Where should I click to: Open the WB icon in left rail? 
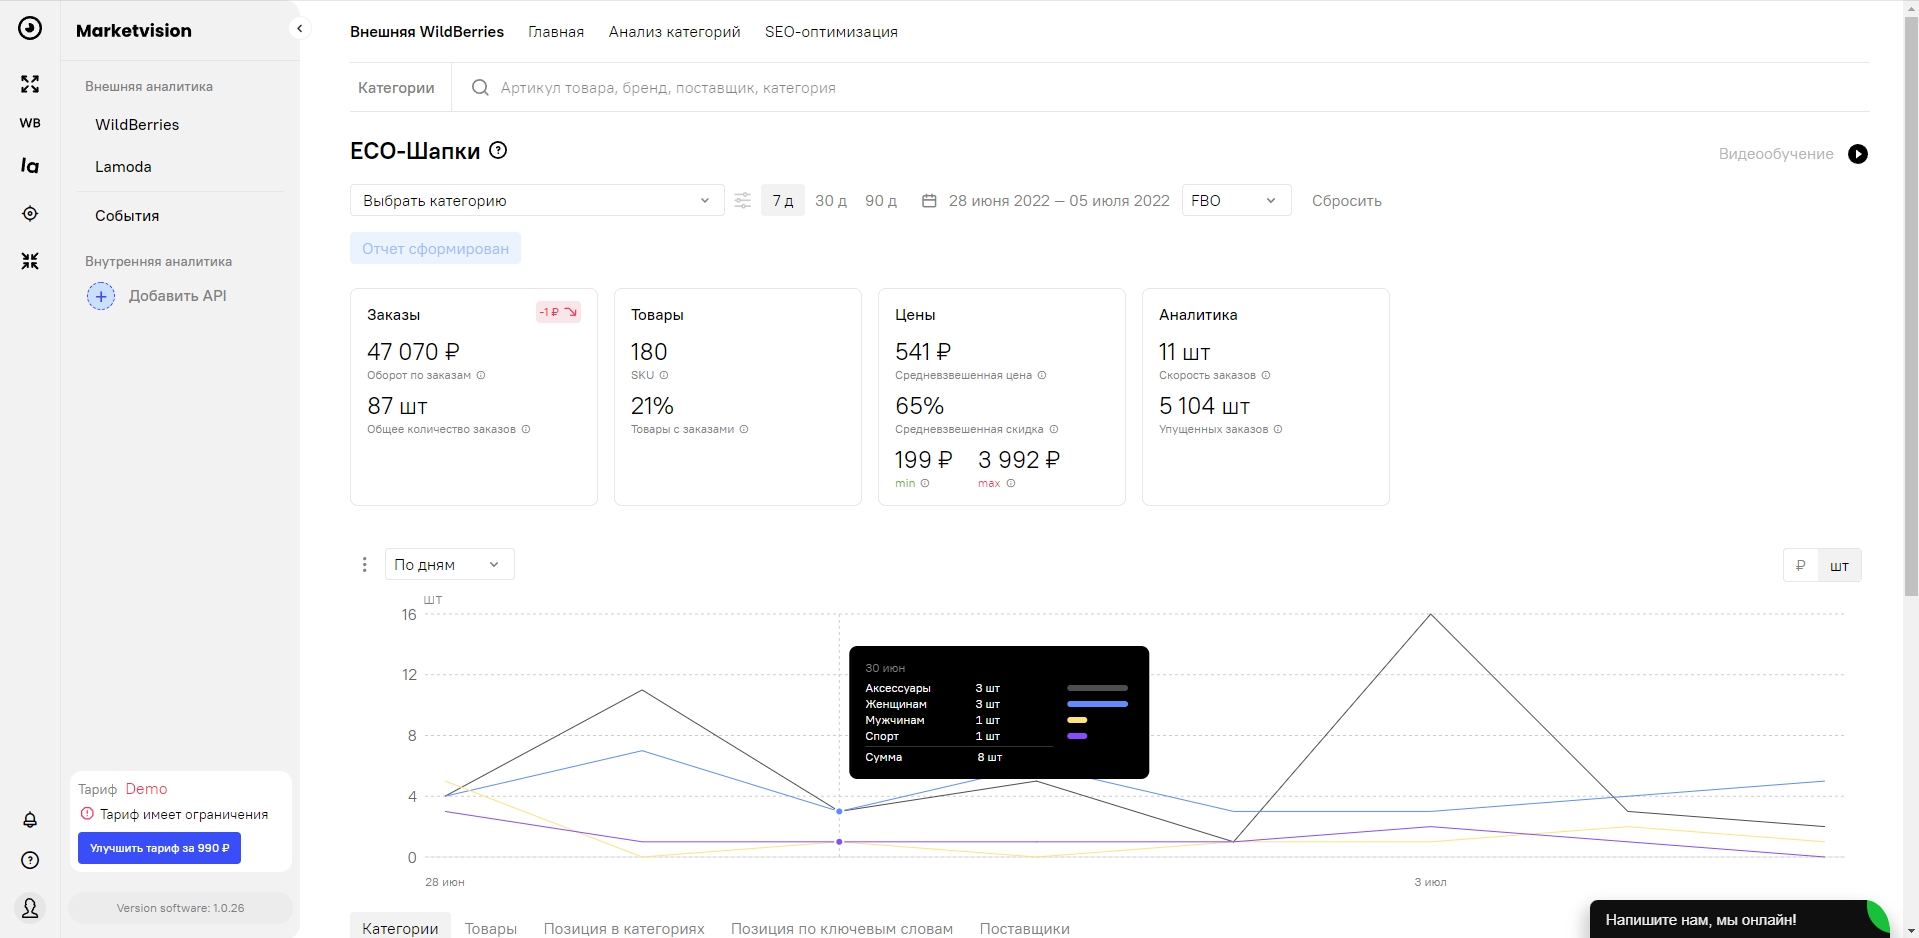tap(30, 123)
